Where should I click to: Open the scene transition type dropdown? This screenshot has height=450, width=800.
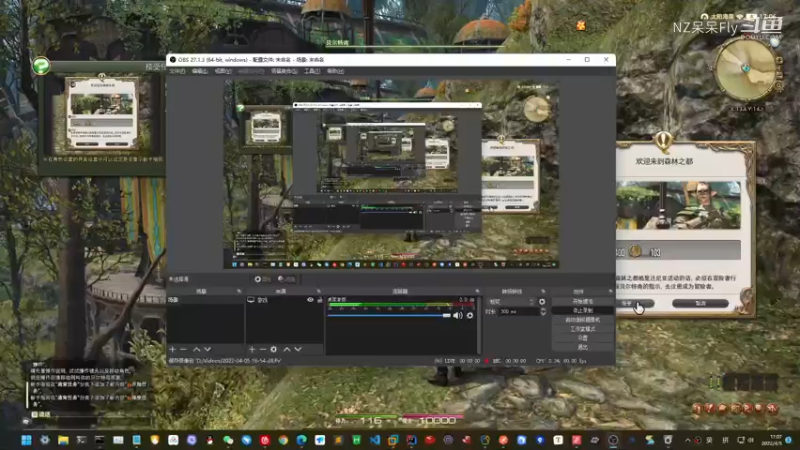coord(511,302)
